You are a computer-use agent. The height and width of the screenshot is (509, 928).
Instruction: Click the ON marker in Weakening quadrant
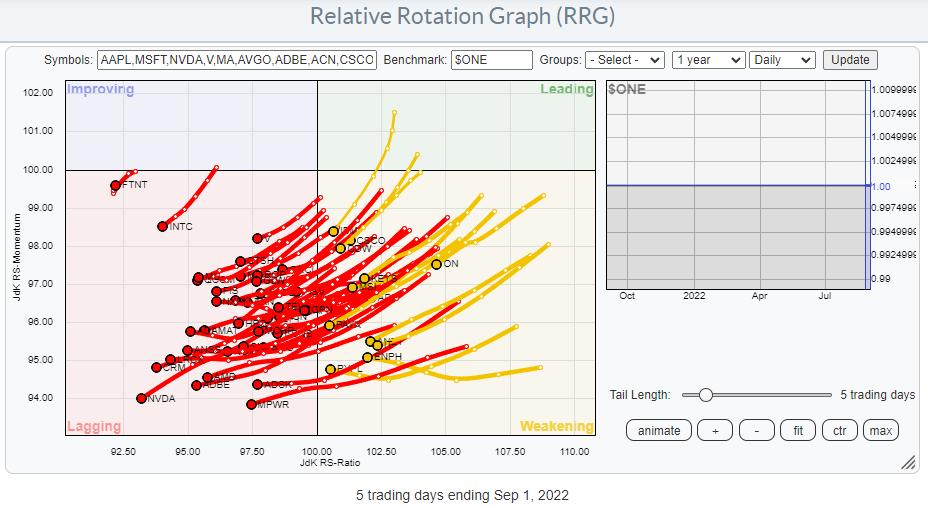[x=436, y=264]
